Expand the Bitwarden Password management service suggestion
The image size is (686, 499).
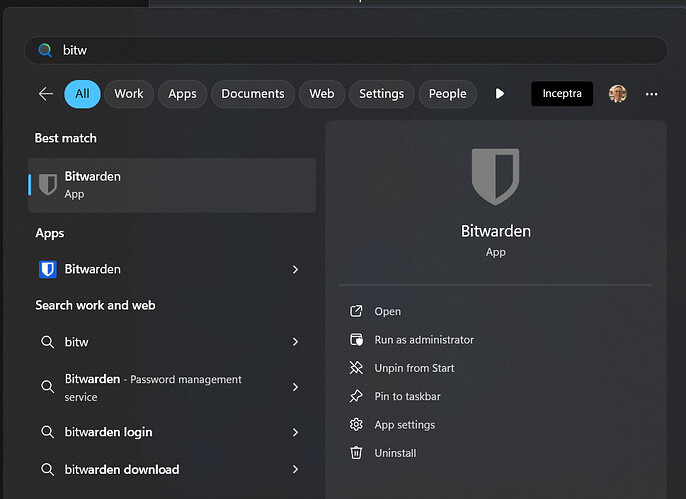(295, 387)
